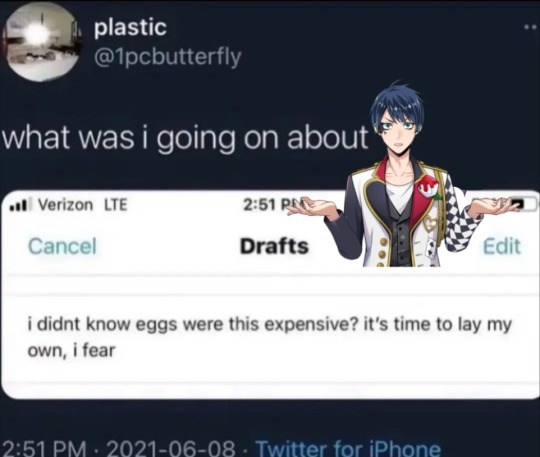Click the embedded Drafts screenshot image
This screenshot has width=540, height=457.
pos(270,295)
